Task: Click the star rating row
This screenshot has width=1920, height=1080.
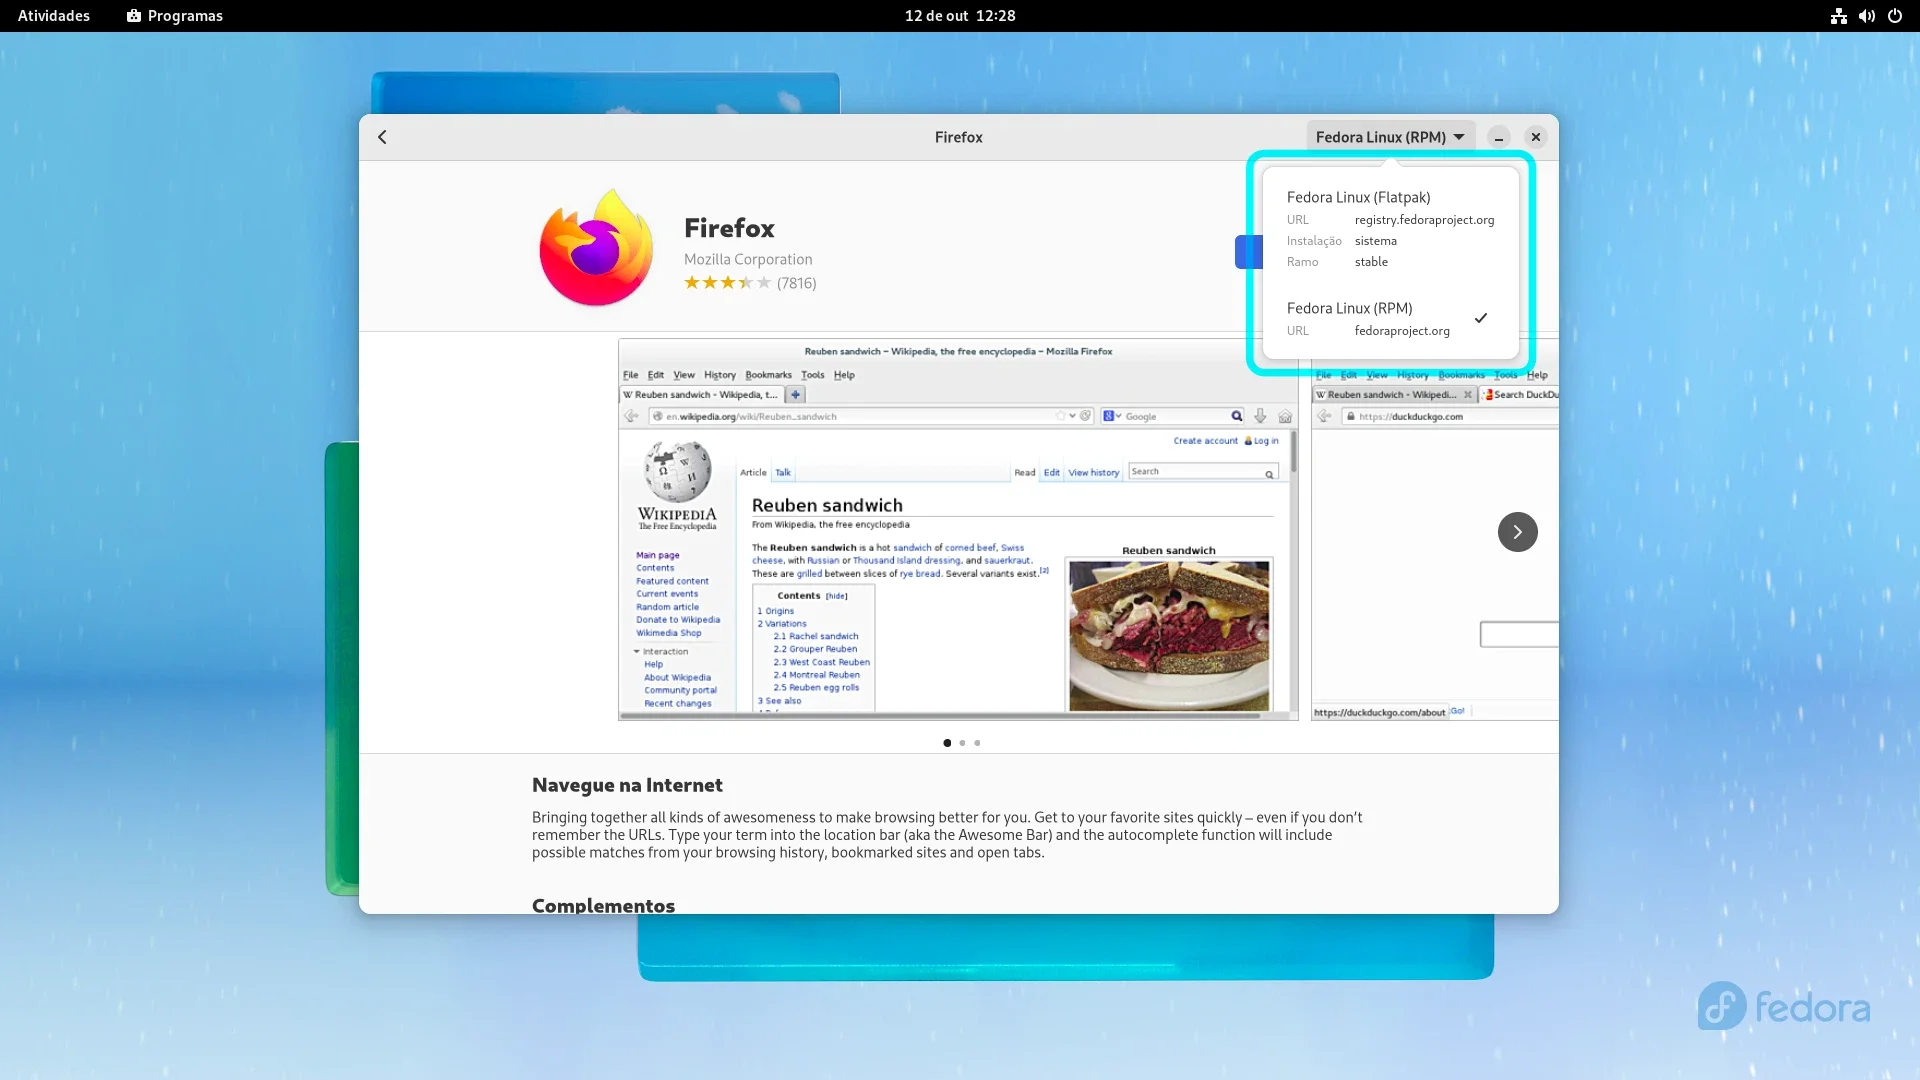Action: (727, 283)
